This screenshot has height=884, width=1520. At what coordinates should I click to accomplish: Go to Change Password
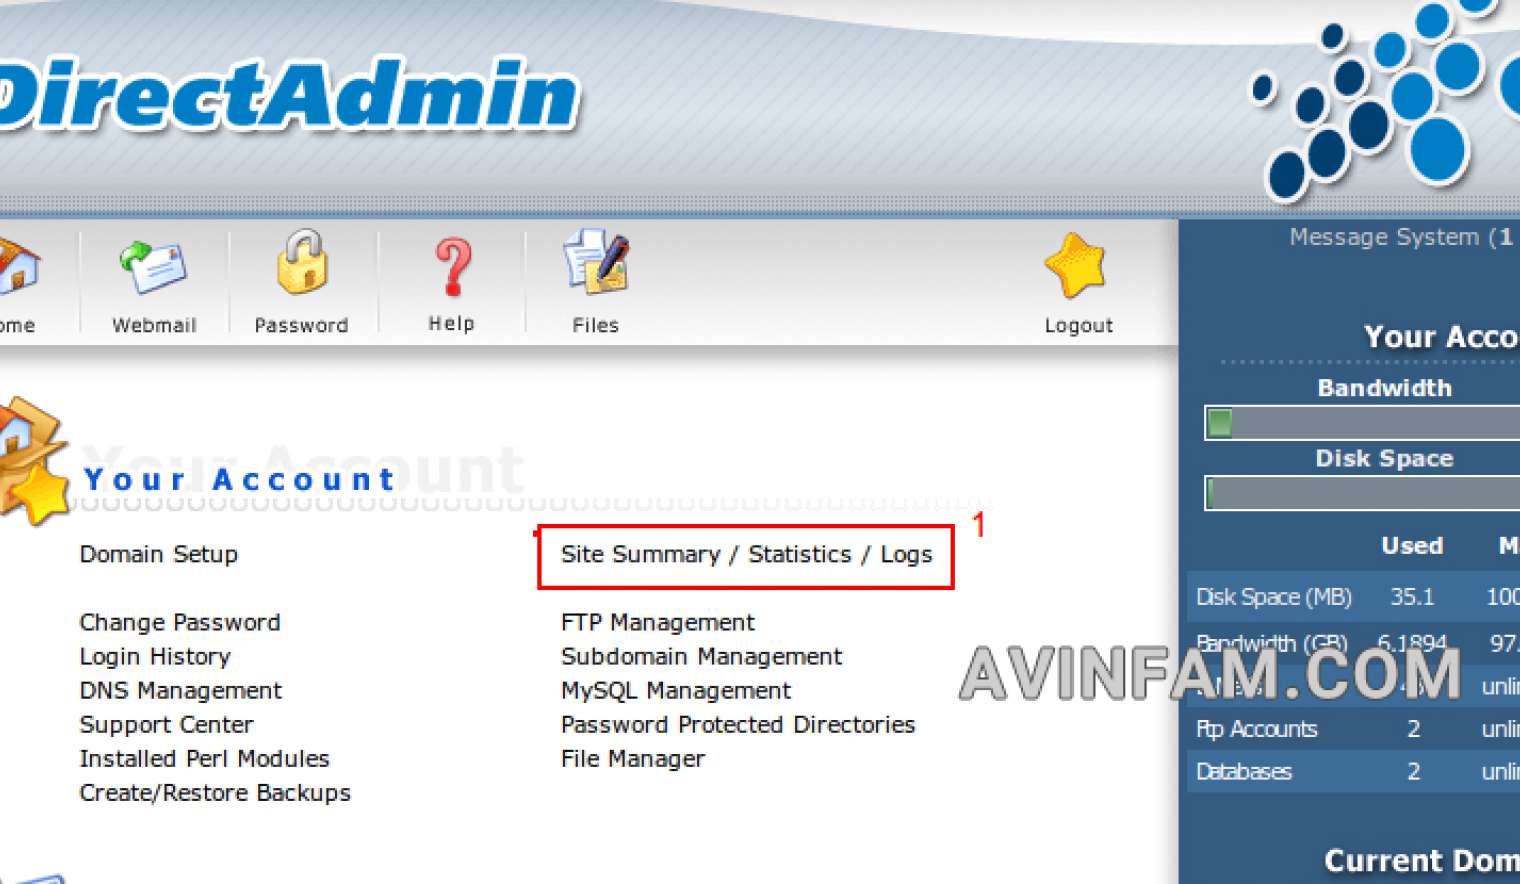point(180,622)
